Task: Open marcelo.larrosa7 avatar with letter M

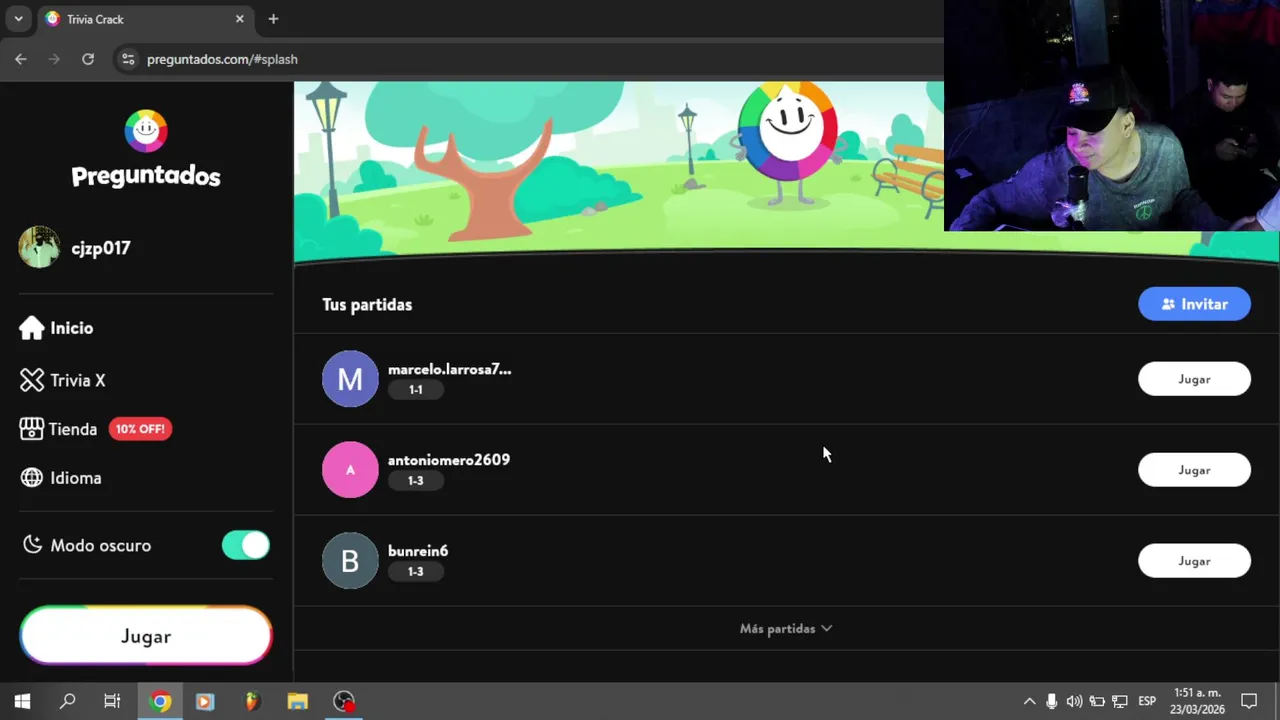Action: click(x=350, y=379)
